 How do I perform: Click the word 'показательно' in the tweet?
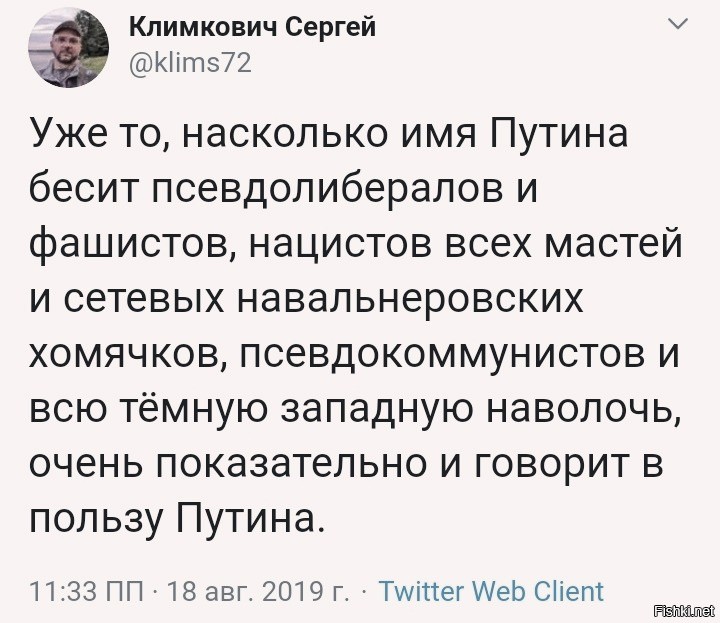tap(291, 465)
